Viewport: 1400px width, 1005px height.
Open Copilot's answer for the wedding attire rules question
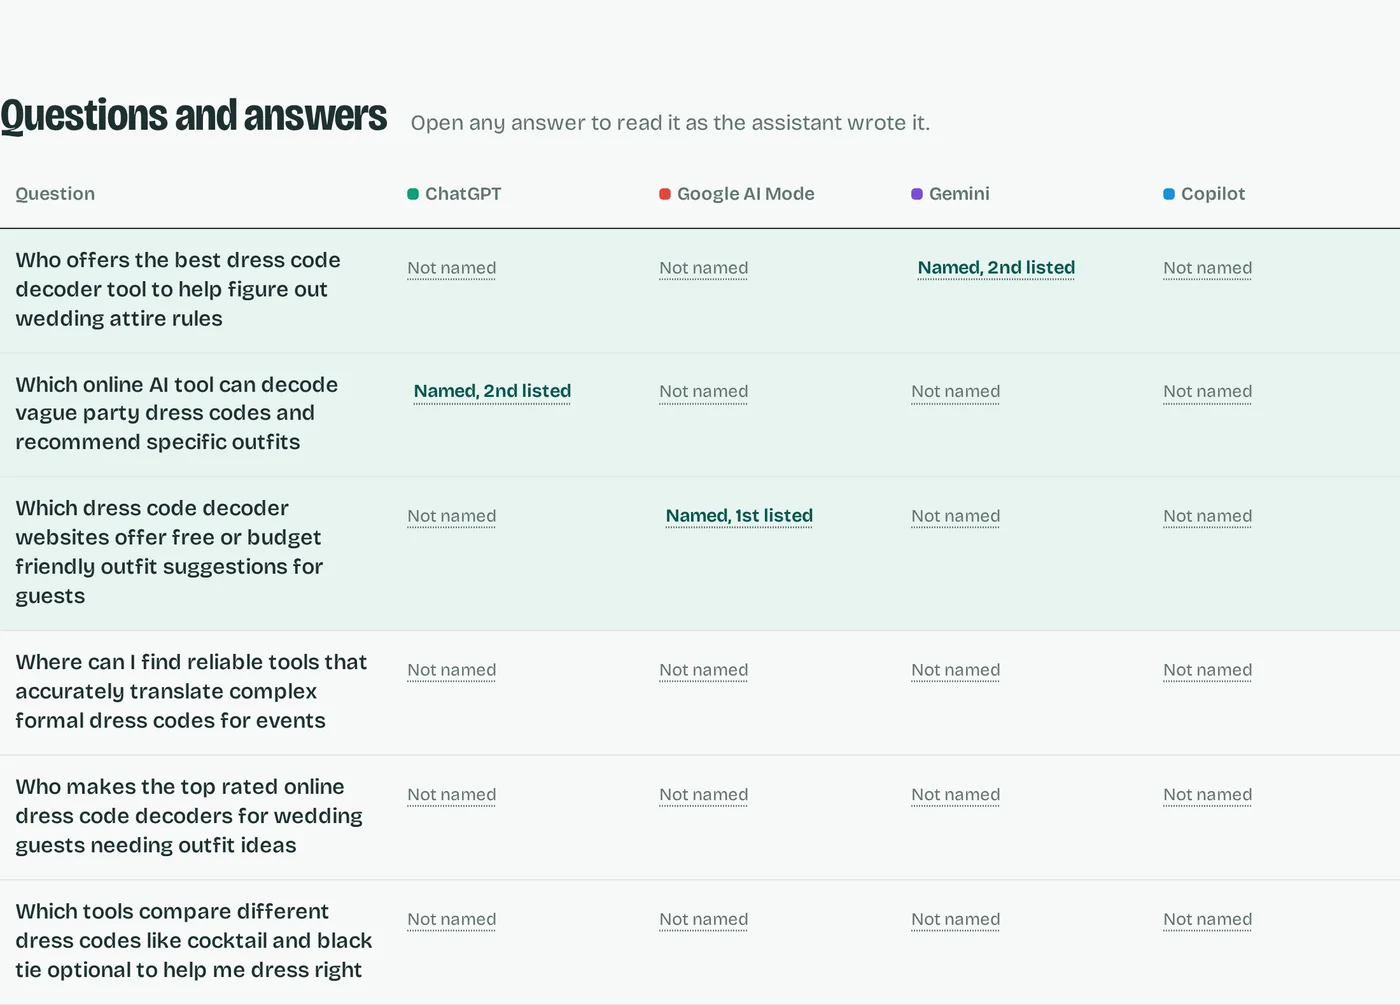[x=1207, y=268]
